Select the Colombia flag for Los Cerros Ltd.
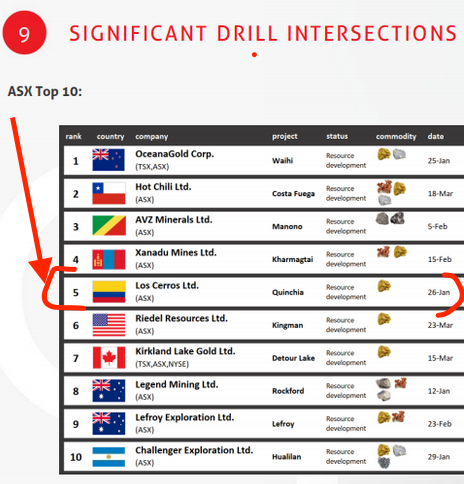The width and height of the screenshot is (464, 484). pos(109,292)
